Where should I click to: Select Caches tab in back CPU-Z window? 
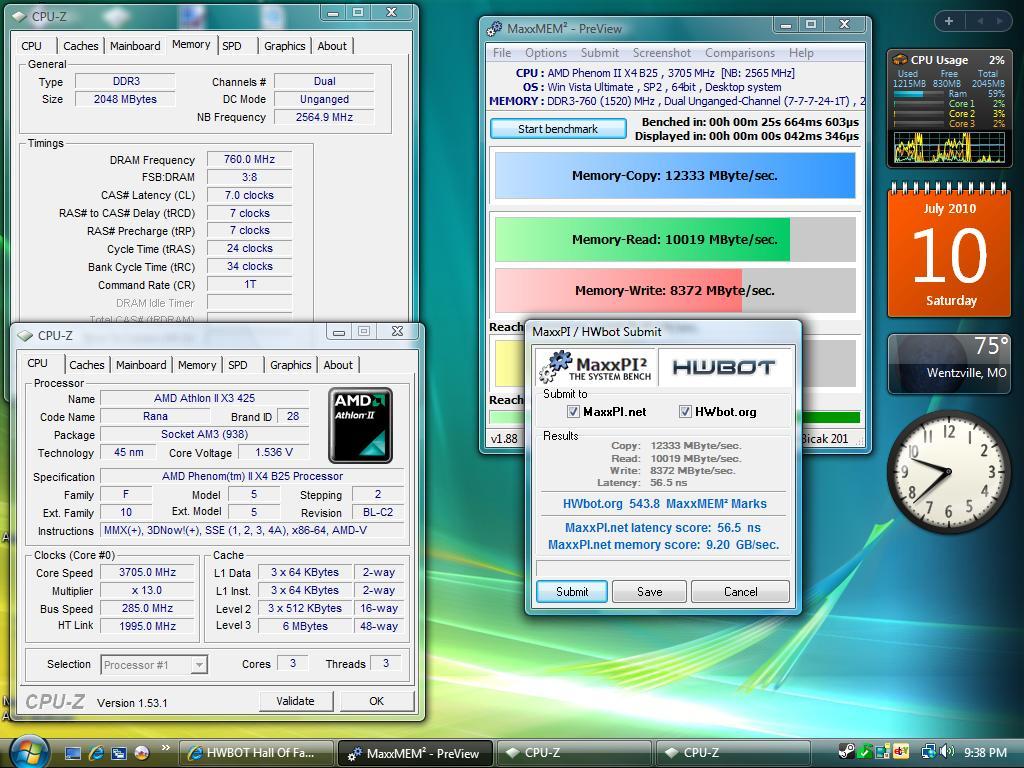(x=81, y=46)
